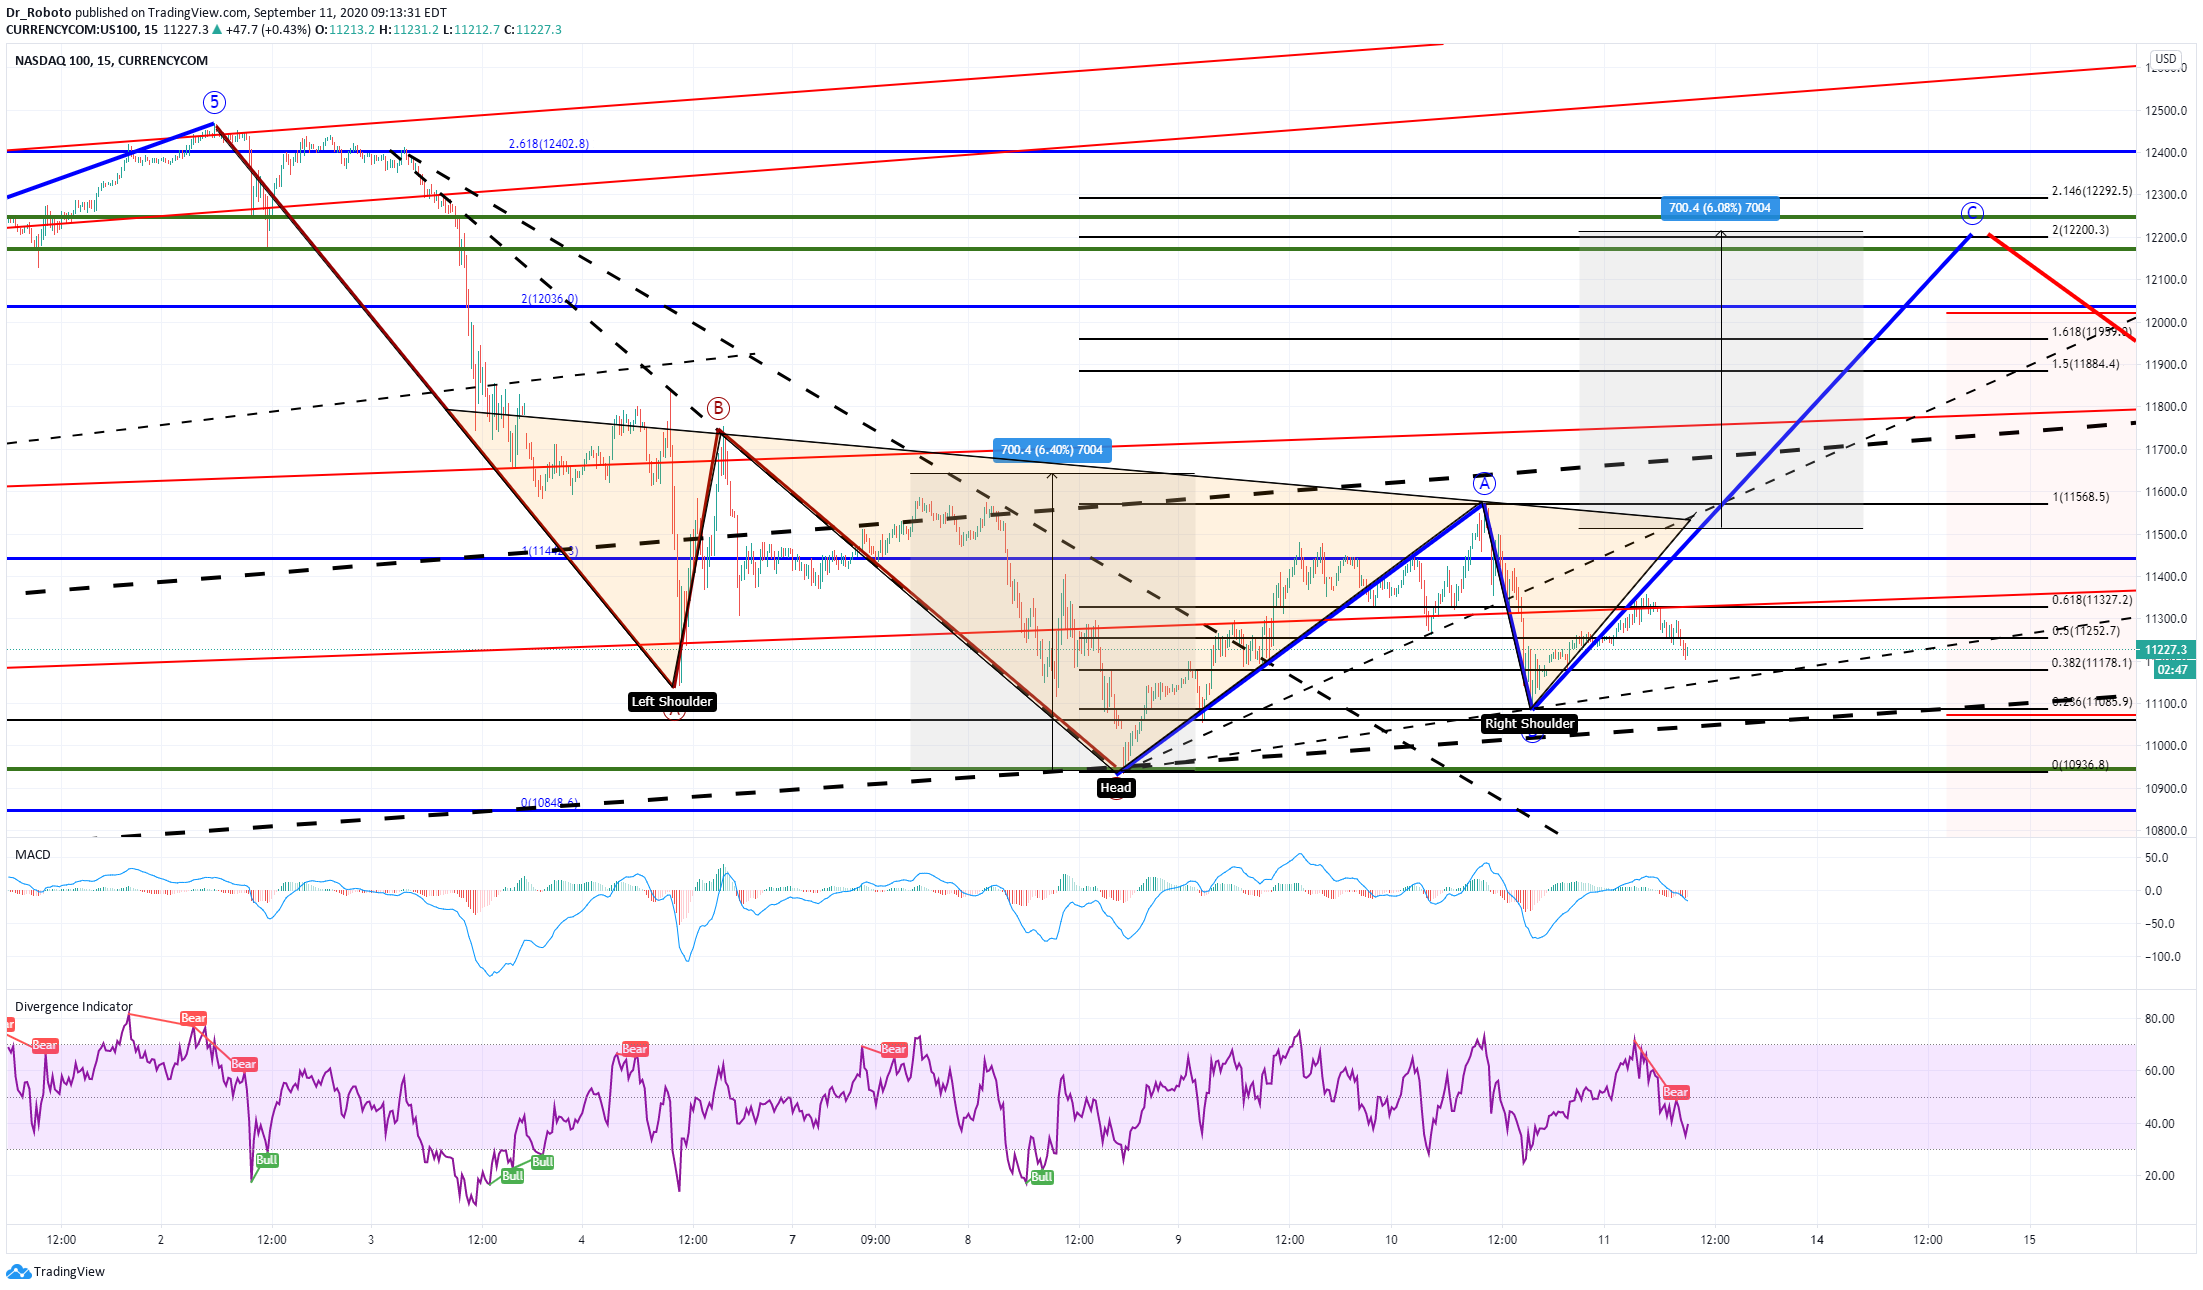The height and width of the screenshot is (1290, 2203).
Task: Select the Fibonacci 2.618(12402.8) level label
Action: pos(549,144)
